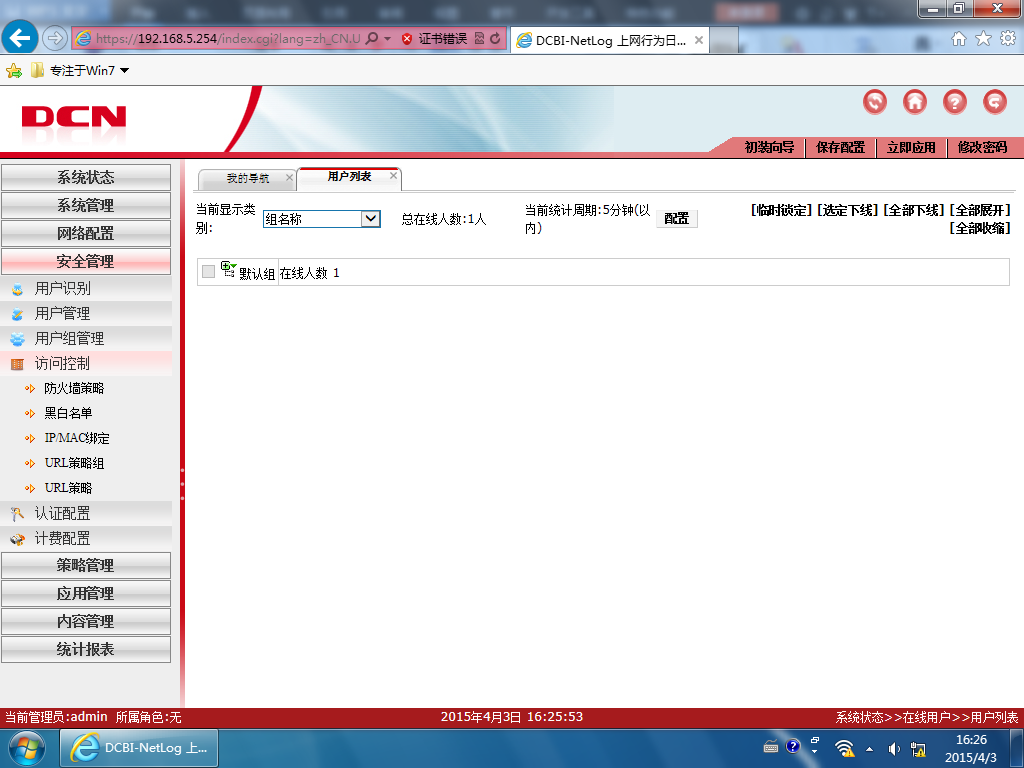Click the [全部下线] link
This screenshot has height=768, width=1024.
[x=914, y=210]
